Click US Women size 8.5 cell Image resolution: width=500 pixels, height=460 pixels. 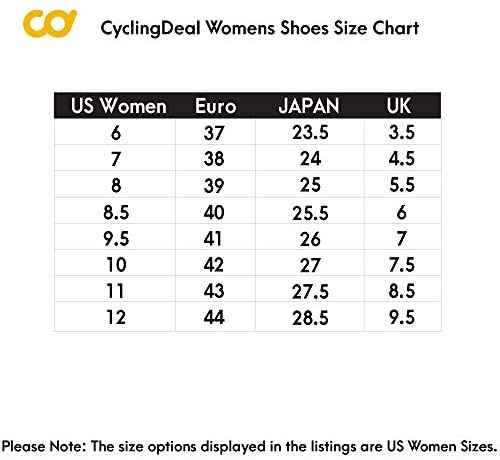click(115, 212)
